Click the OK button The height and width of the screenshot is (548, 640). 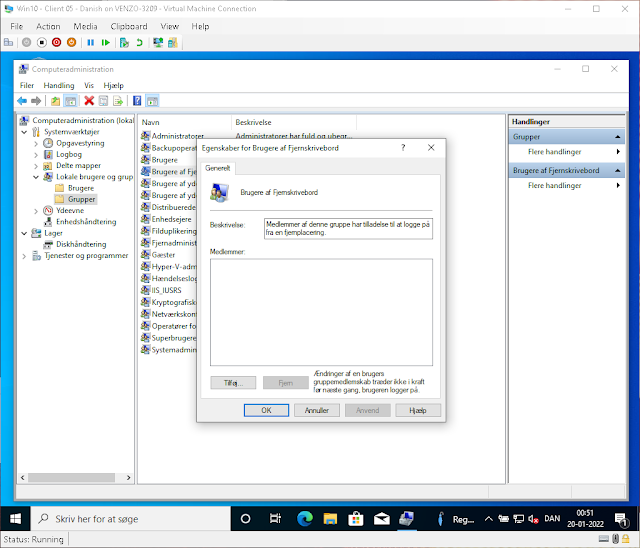point(266,410)
